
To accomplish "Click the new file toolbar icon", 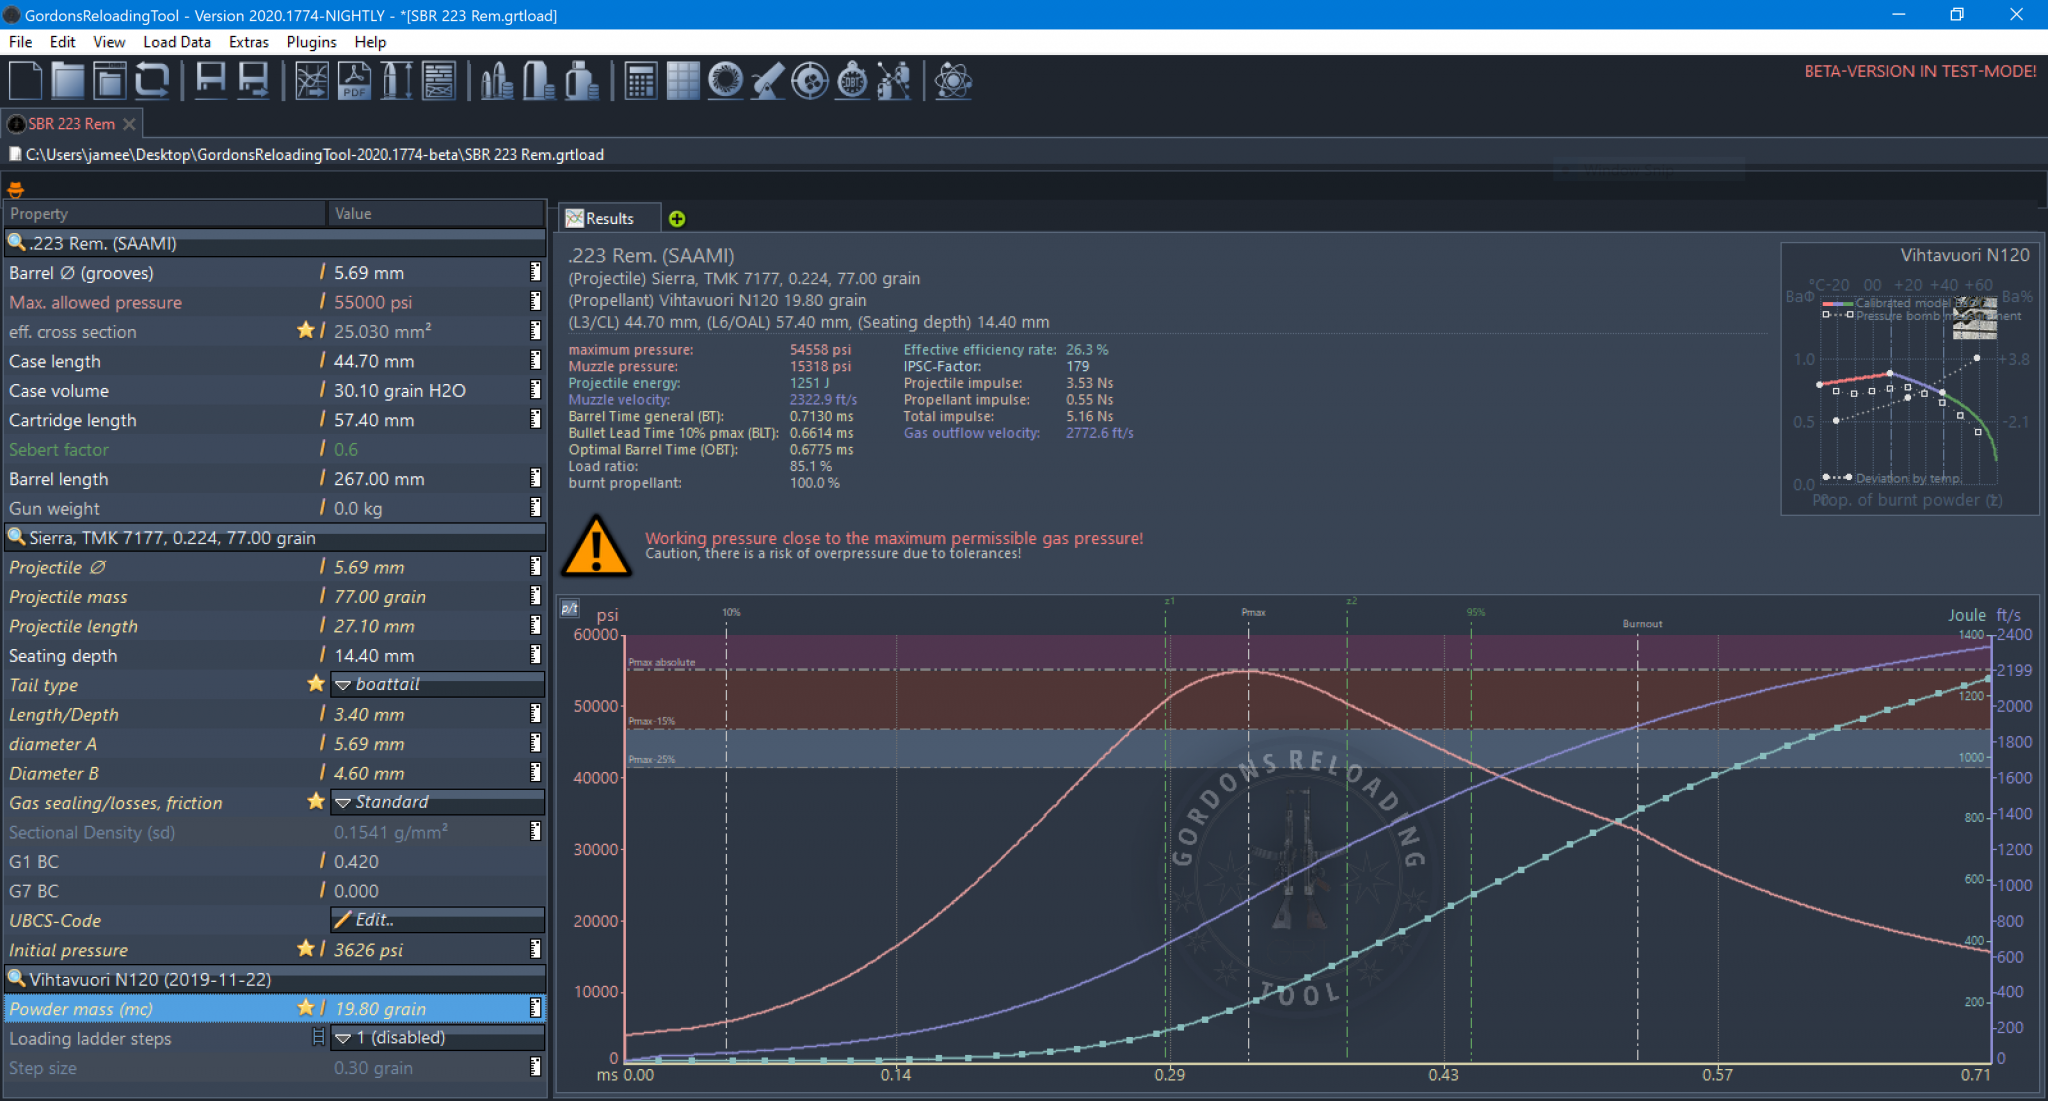I will [x=25, y=81].
